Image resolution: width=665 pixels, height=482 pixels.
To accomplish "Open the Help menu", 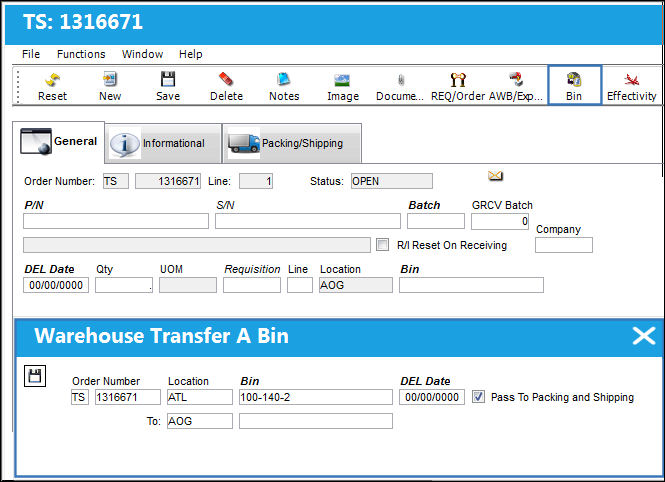I will (x=190, y=54).
